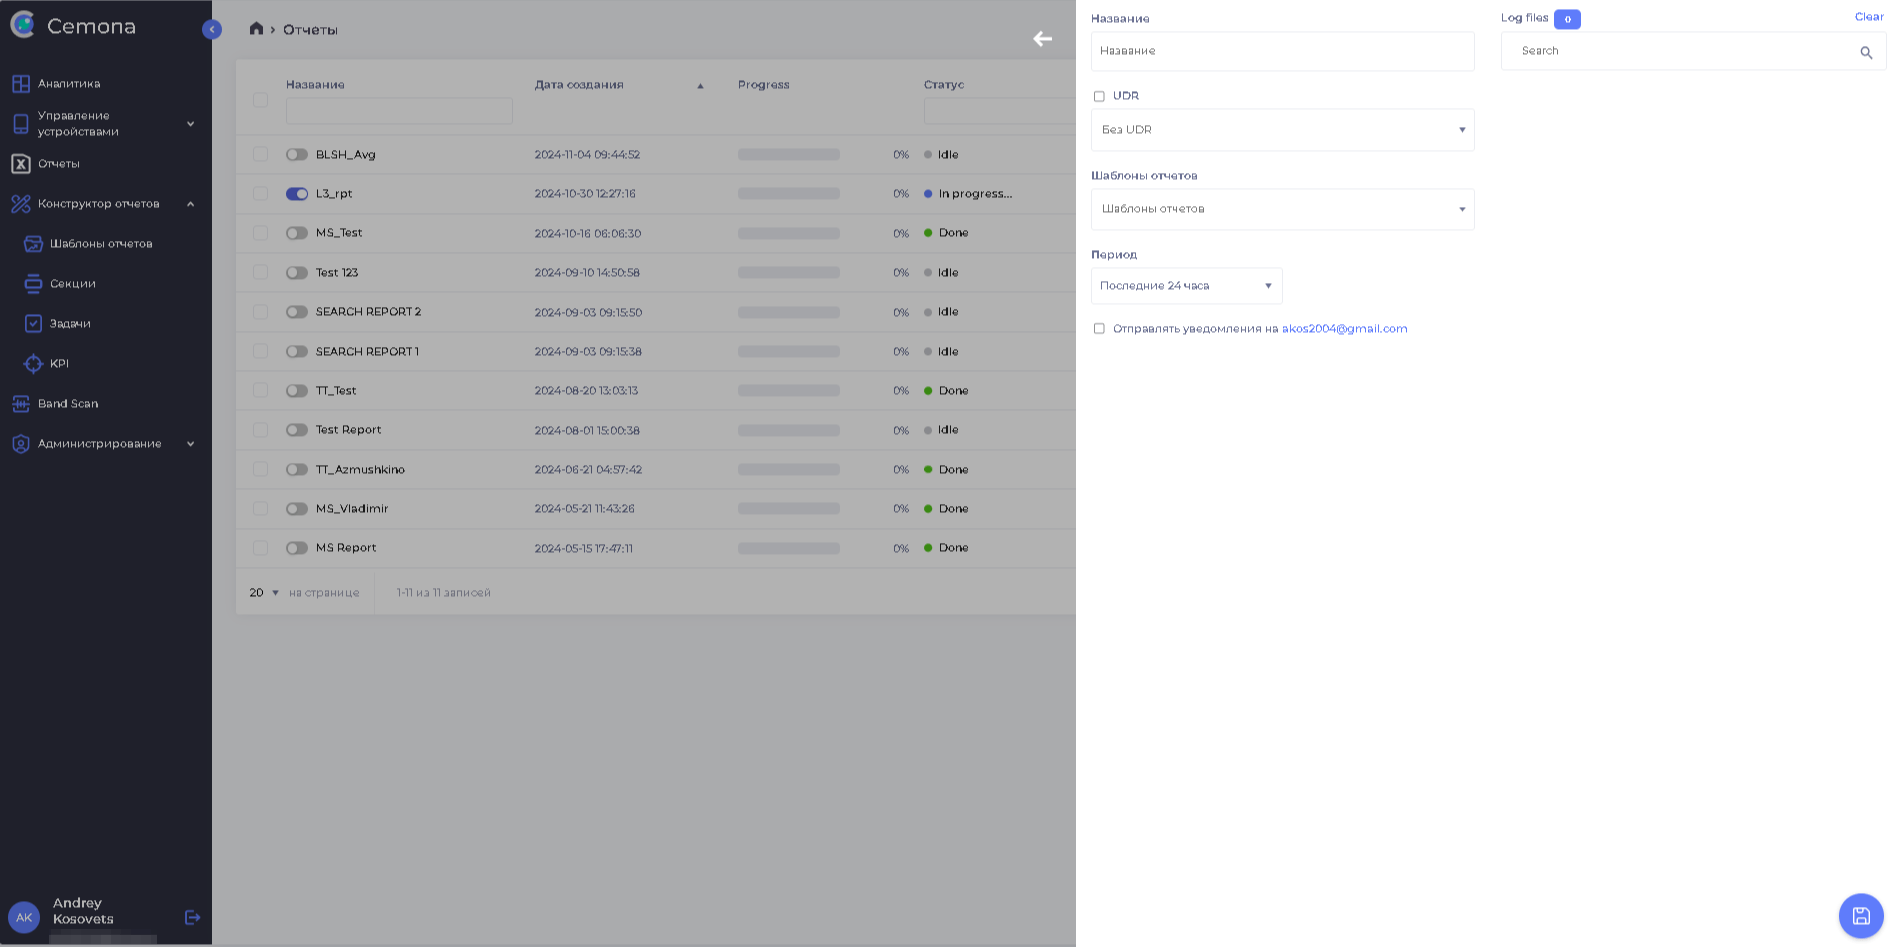The image size is (1900, 947).
Task: Click the akos2004@gmail.com email link
Action: pos(1344,329)
